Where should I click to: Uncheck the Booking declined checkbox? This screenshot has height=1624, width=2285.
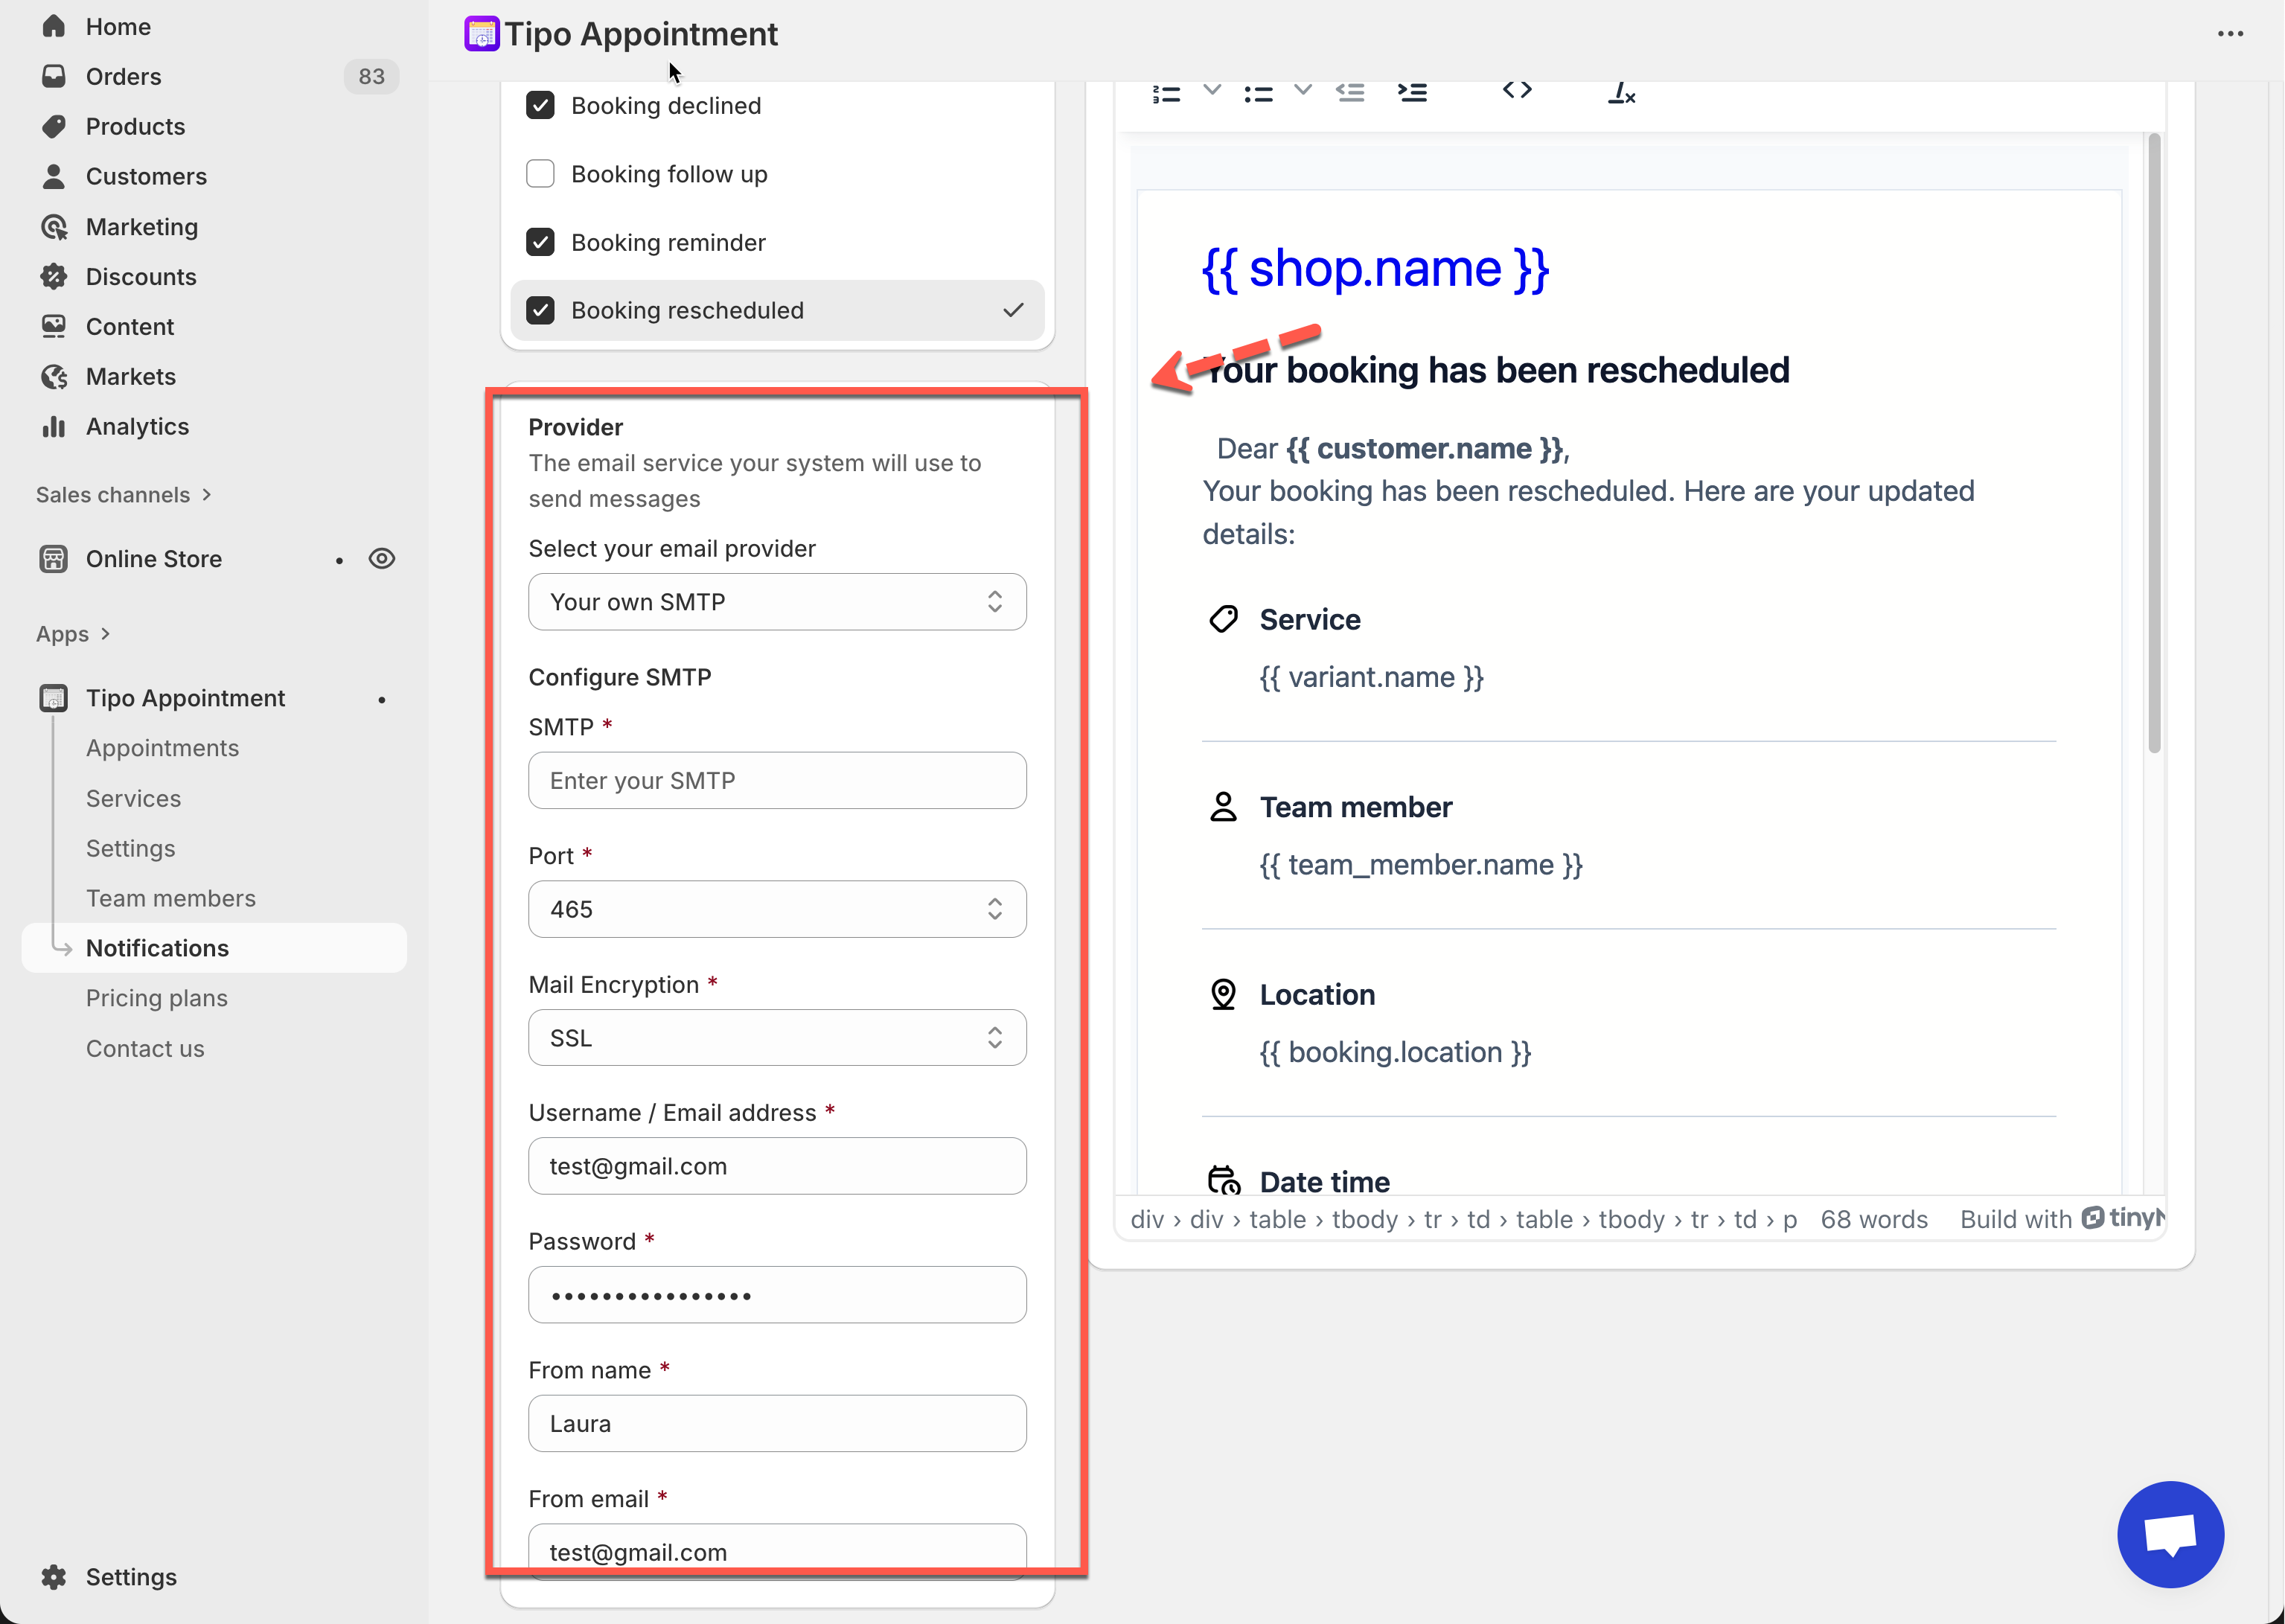point(540,106)
